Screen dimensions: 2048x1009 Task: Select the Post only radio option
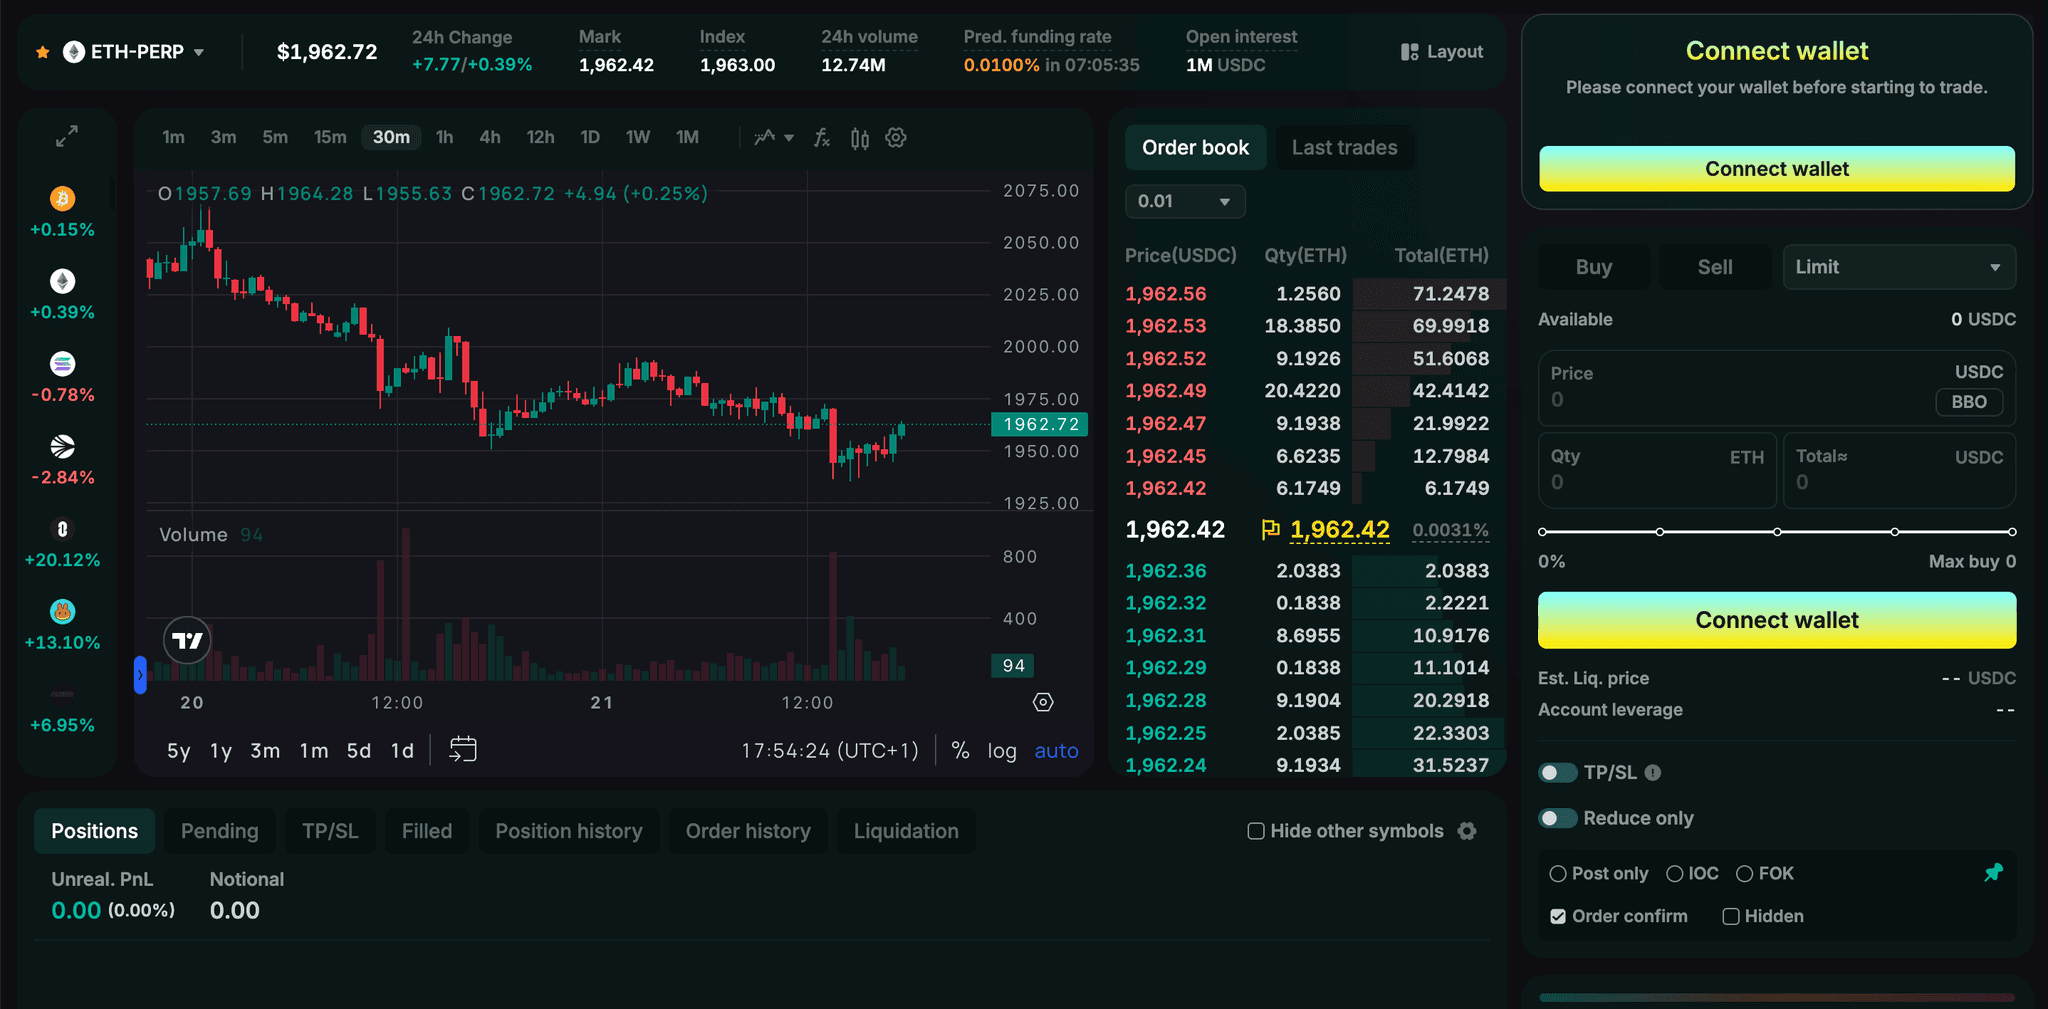coord(1557,874)
